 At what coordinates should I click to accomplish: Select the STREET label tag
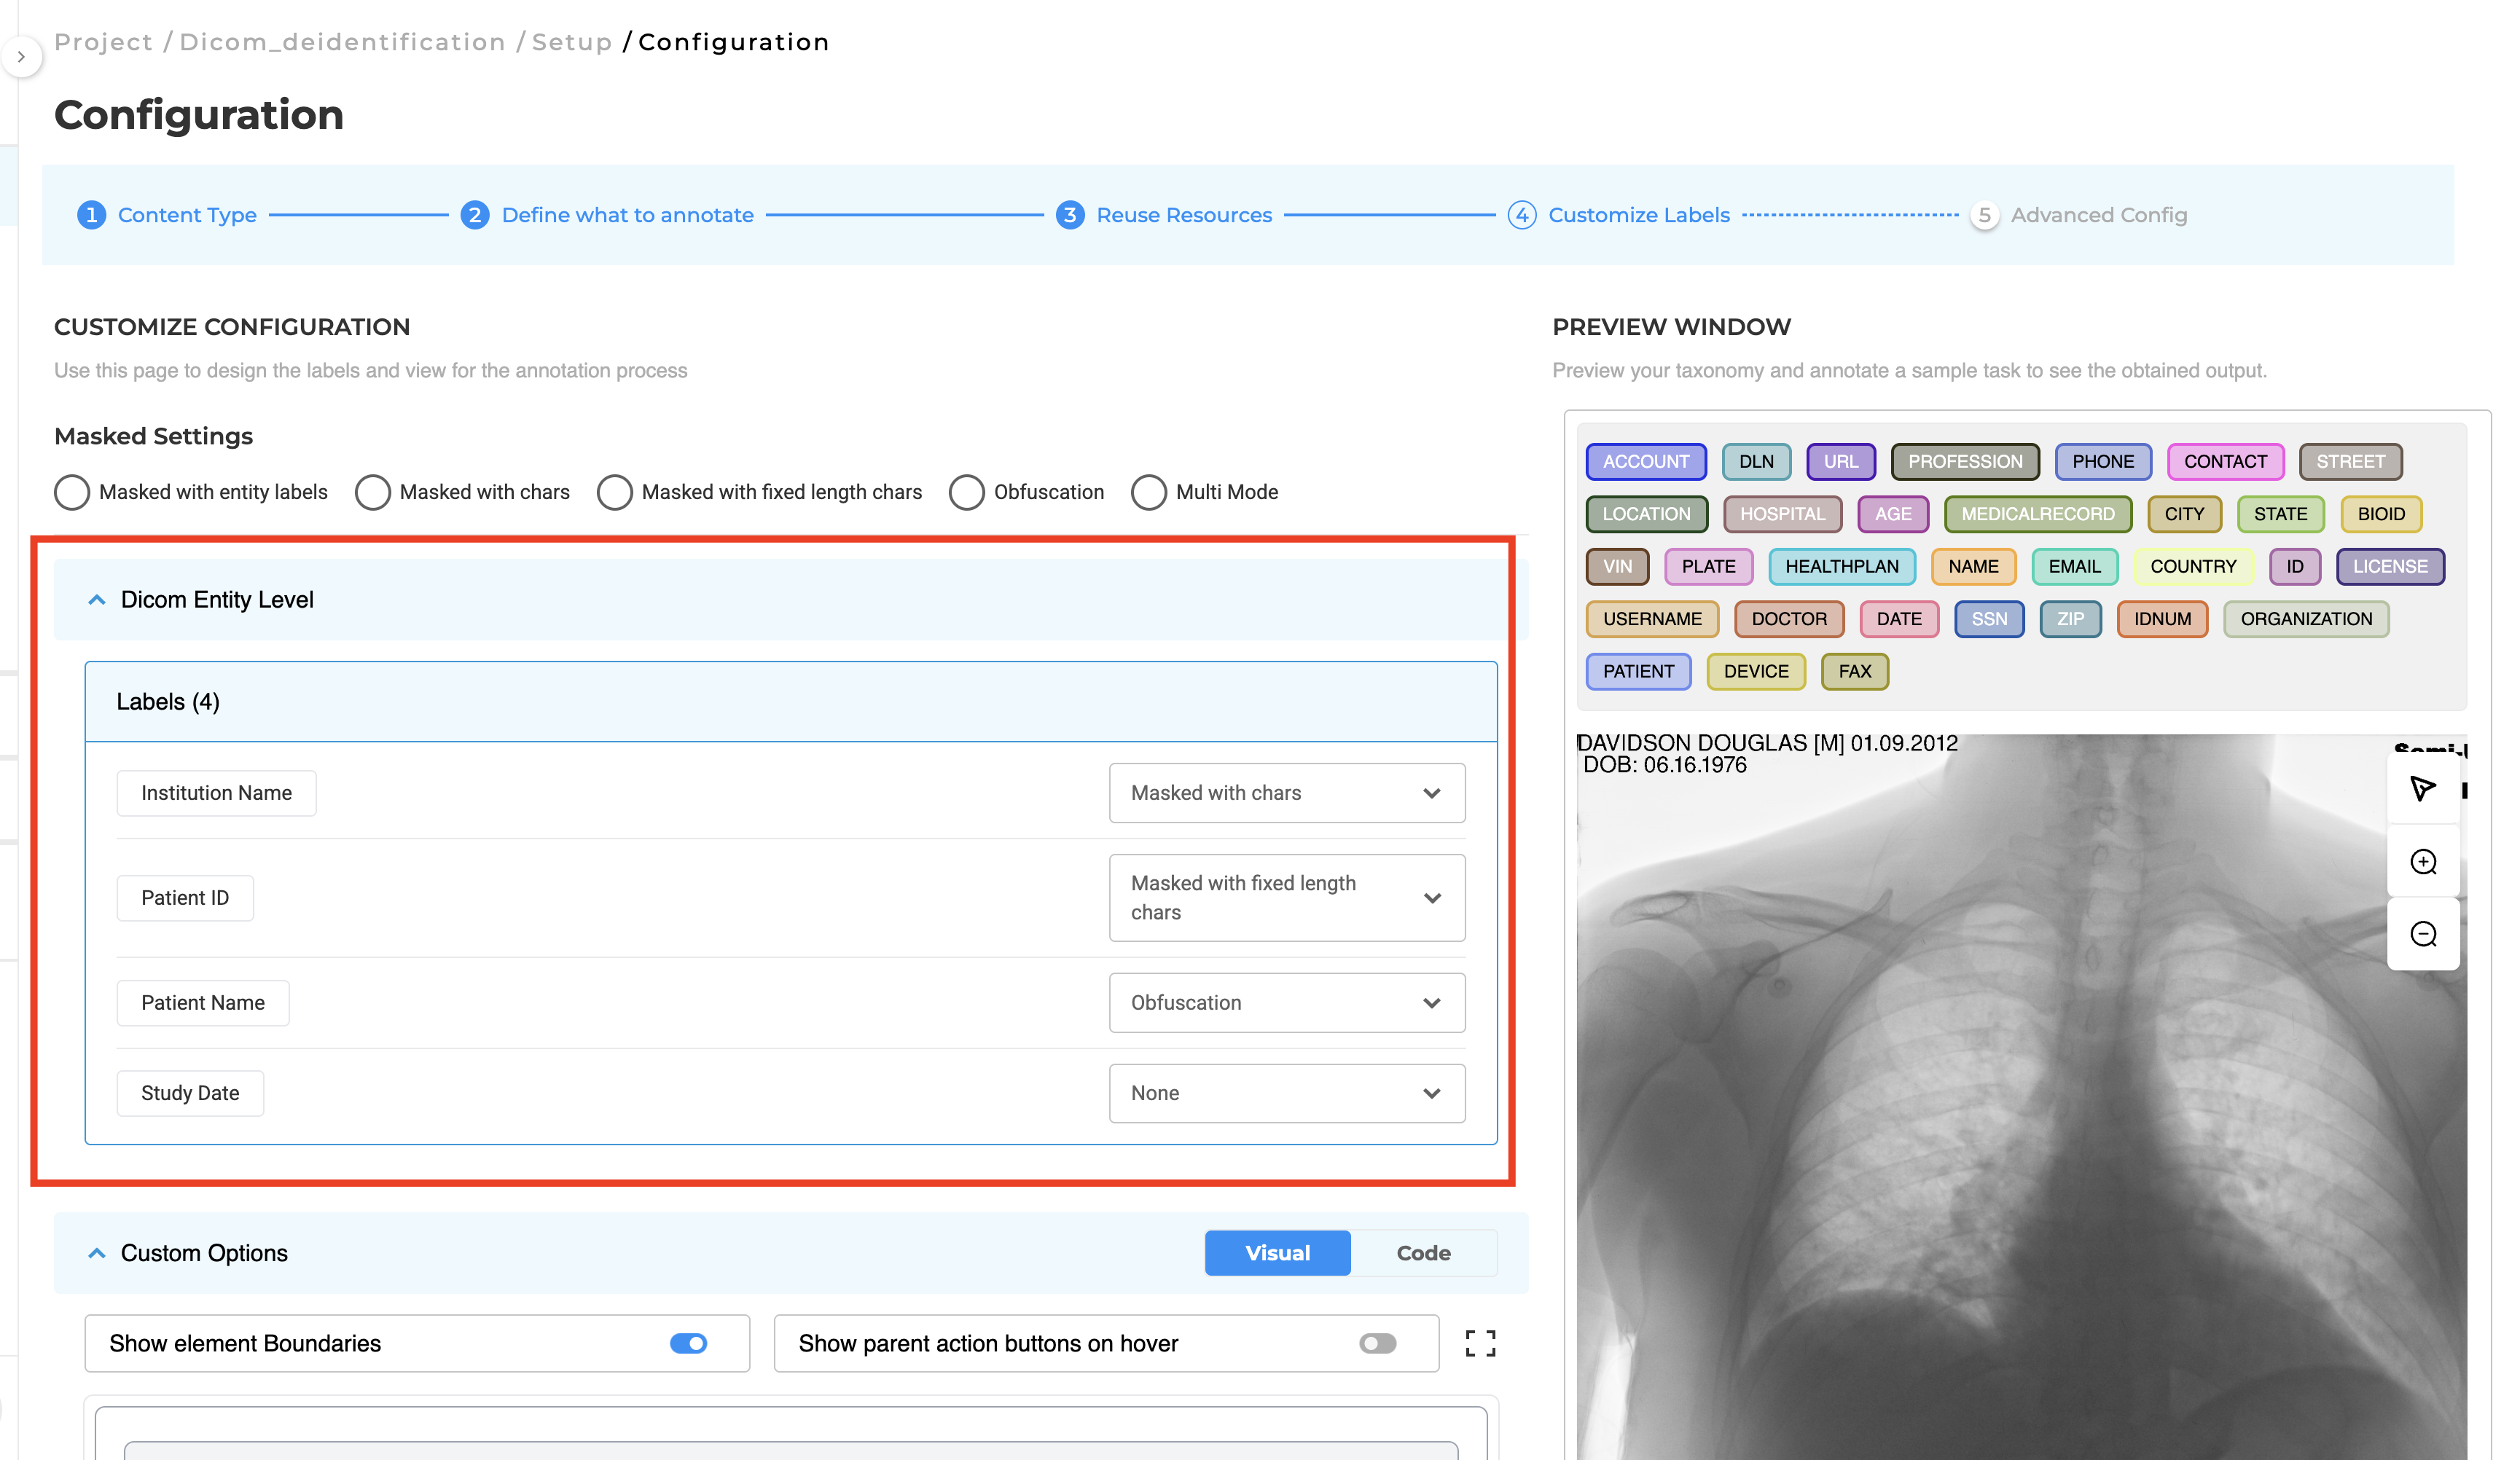[x=2350, y=462]
